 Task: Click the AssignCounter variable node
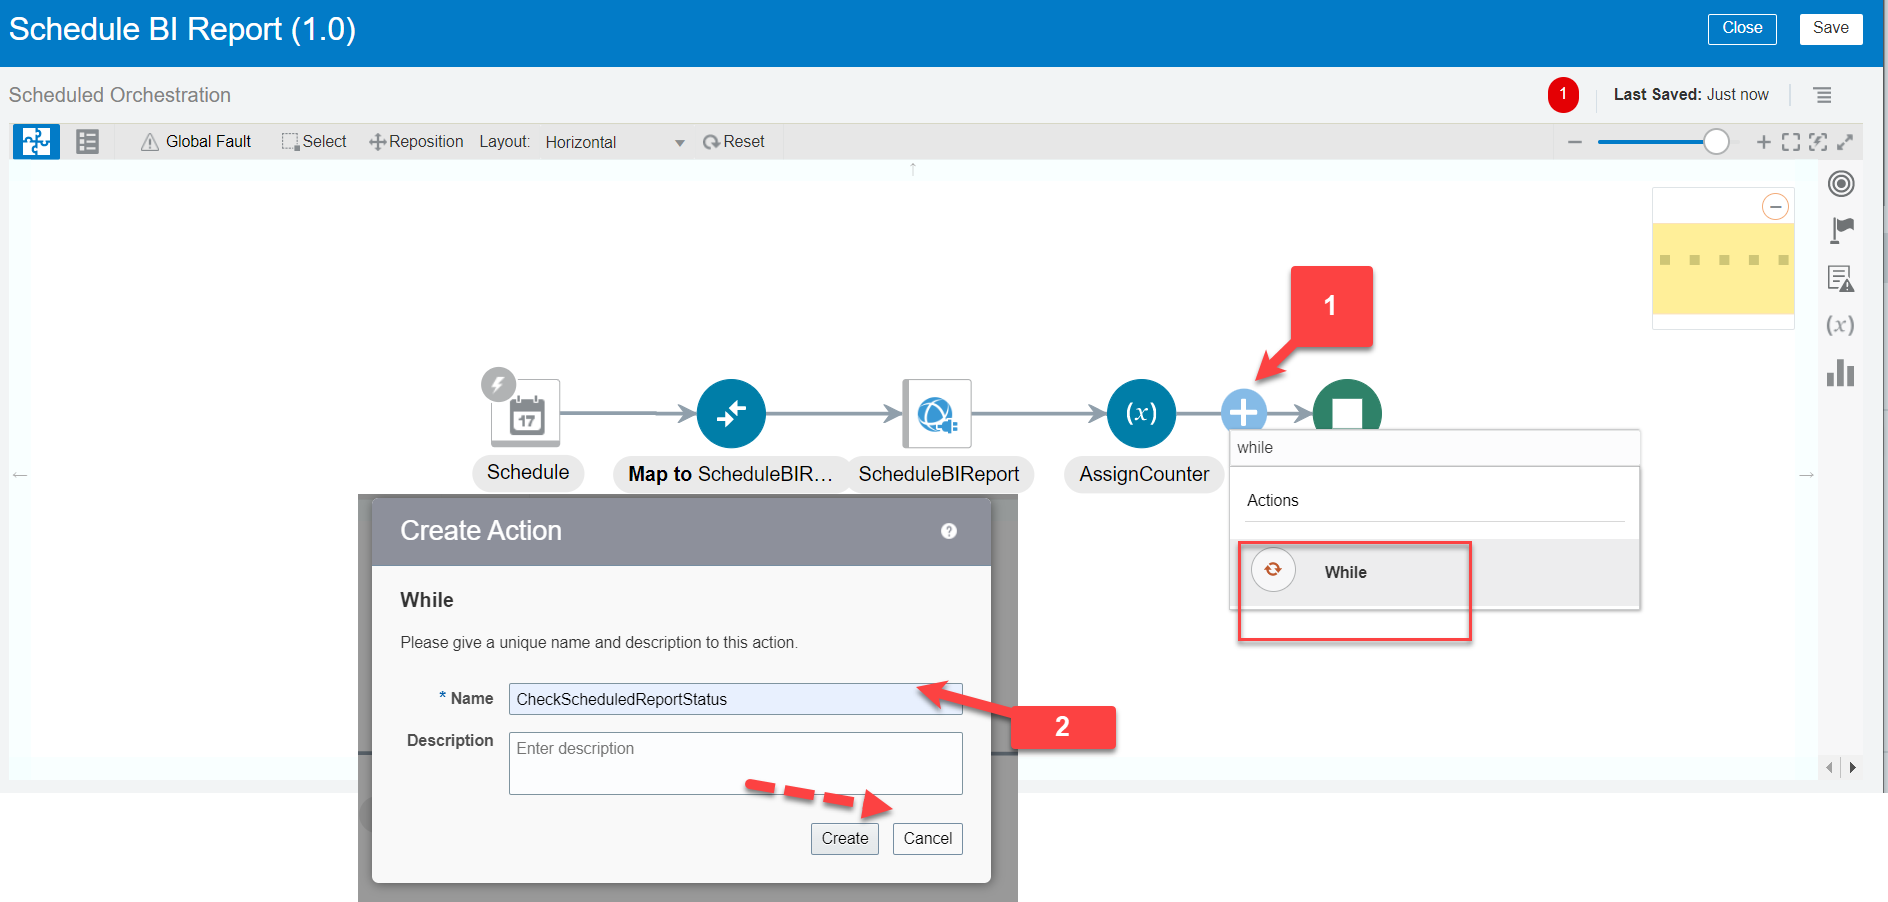coord(1141,413)
